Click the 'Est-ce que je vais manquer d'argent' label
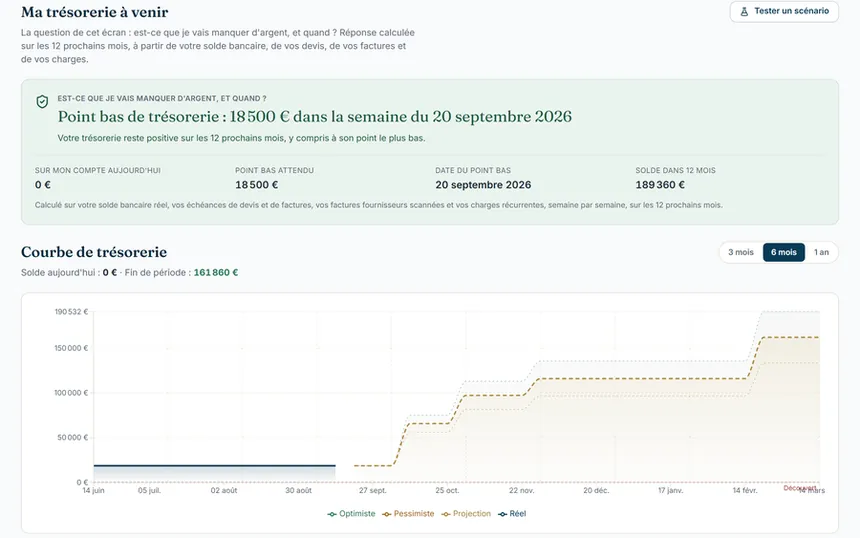This screenshot has height=538, width=860. [x=162, y=99]
